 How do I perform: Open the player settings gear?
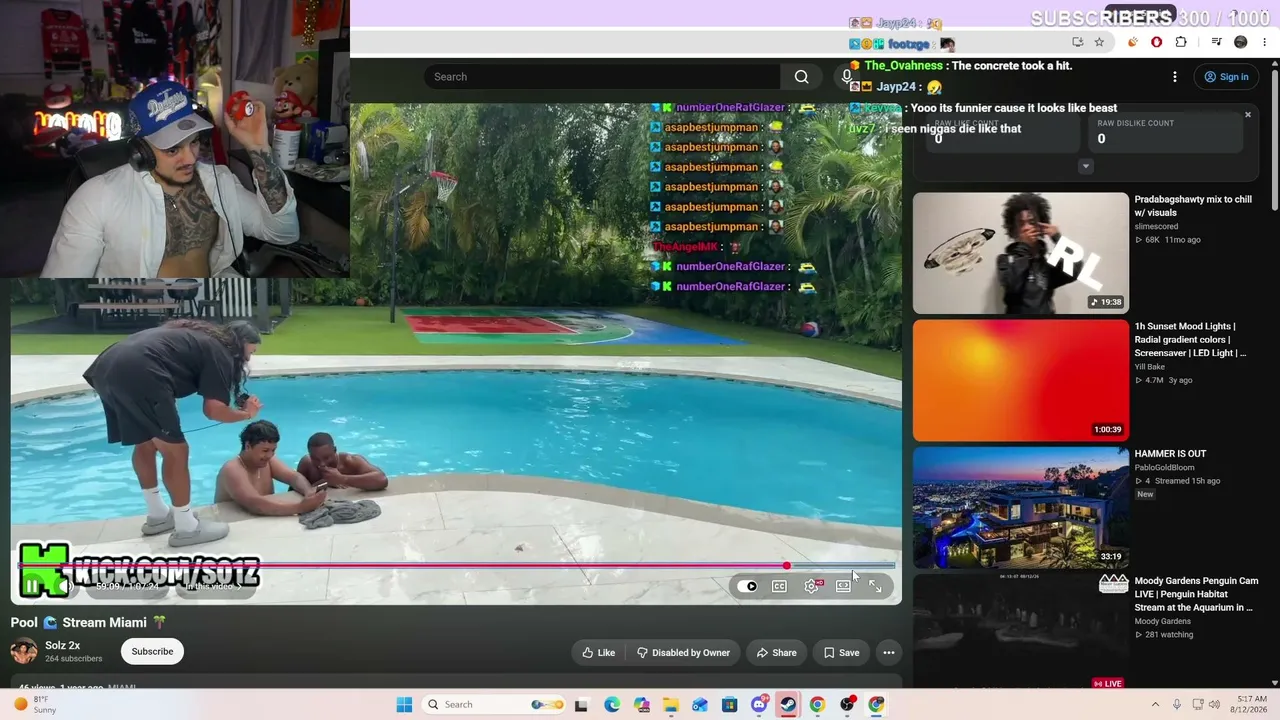pos(812,586)
